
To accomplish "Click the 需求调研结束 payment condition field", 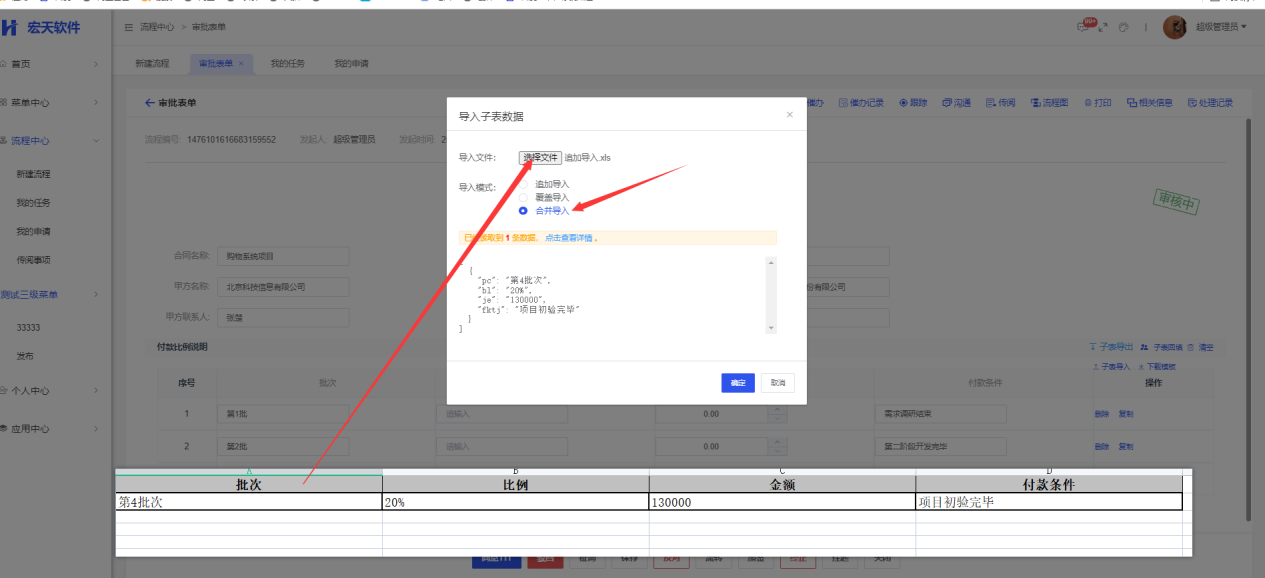I will click(940, 414).
